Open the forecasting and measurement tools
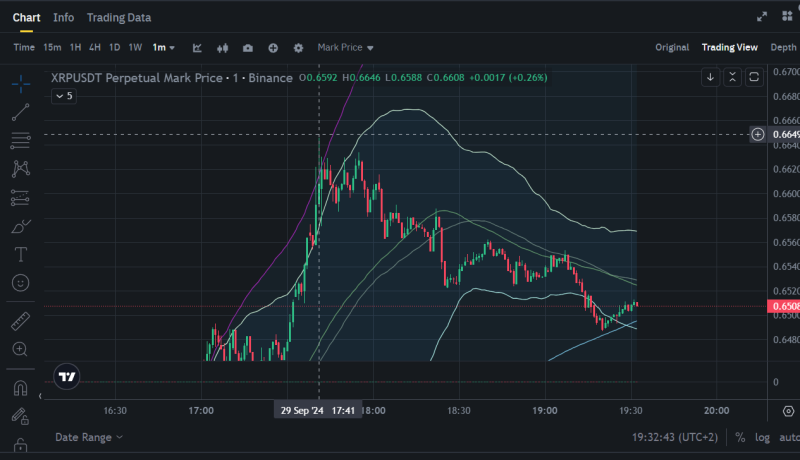 pyautogui.click(x=20, y=197)
